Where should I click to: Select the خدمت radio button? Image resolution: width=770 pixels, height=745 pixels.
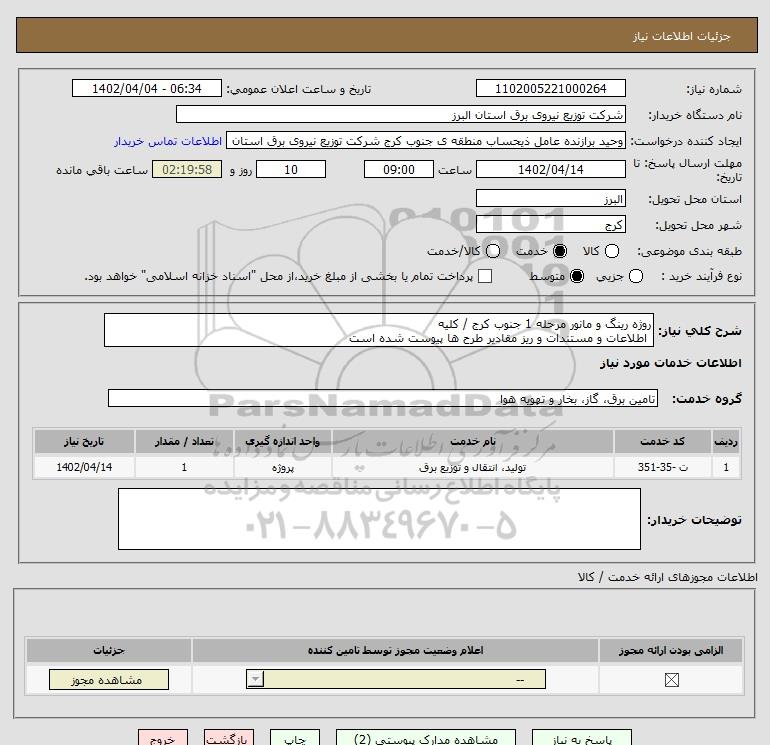click(559, 251)
